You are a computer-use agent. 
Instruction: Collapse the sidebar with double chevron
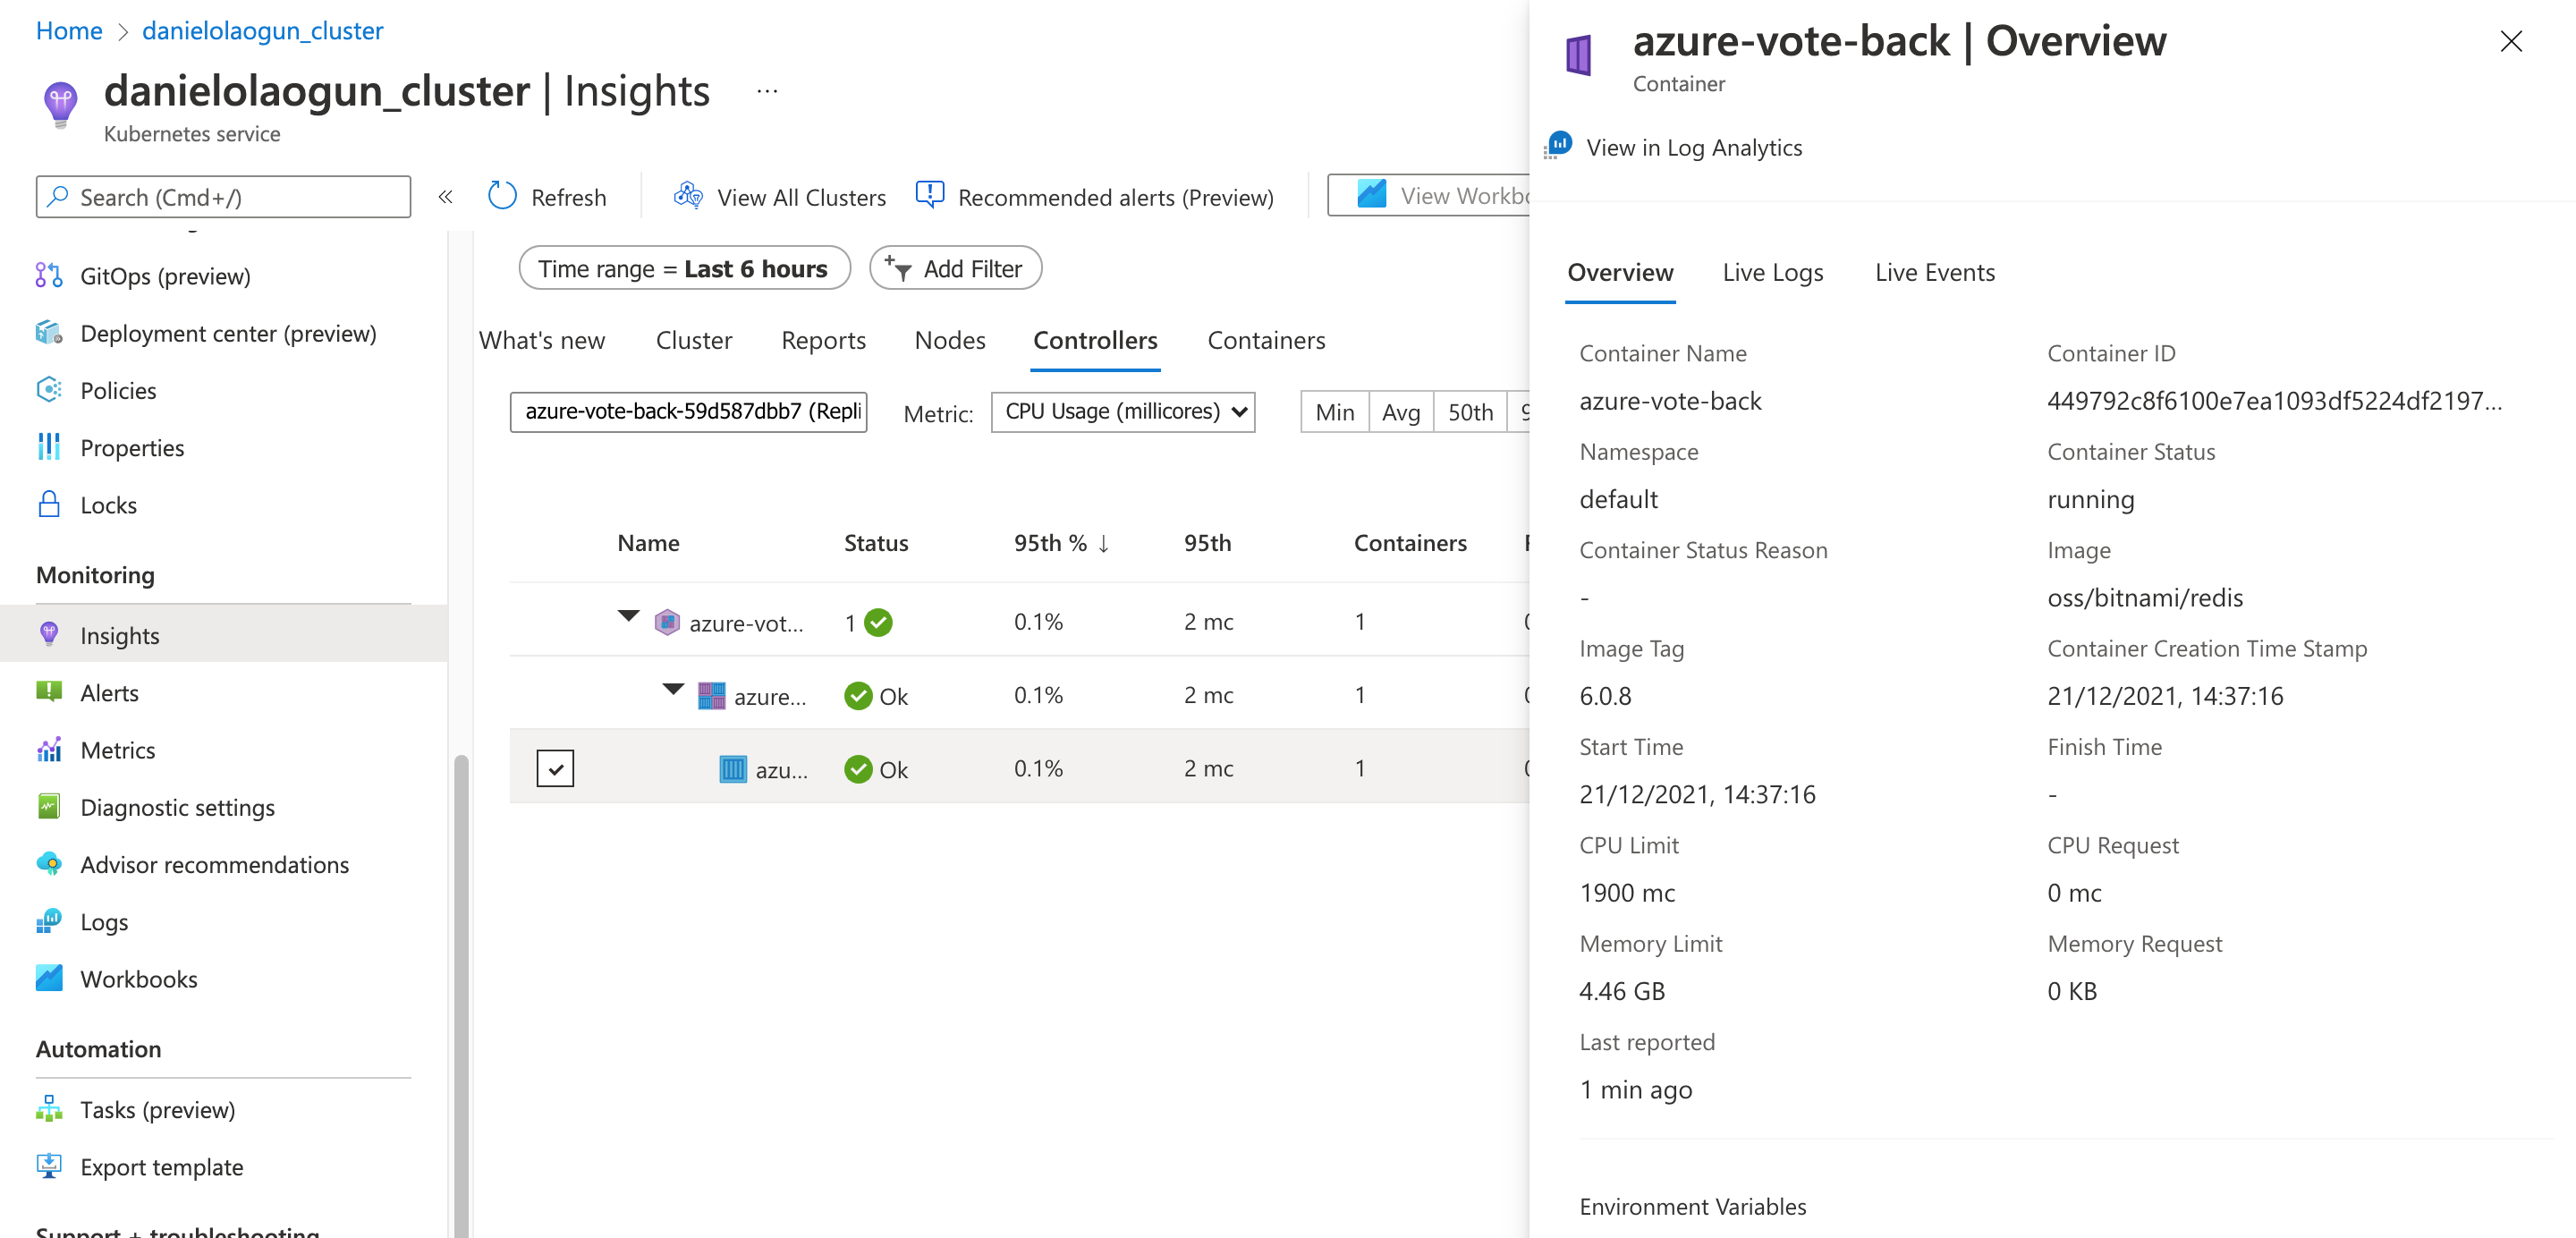click(x=446, y=197)
